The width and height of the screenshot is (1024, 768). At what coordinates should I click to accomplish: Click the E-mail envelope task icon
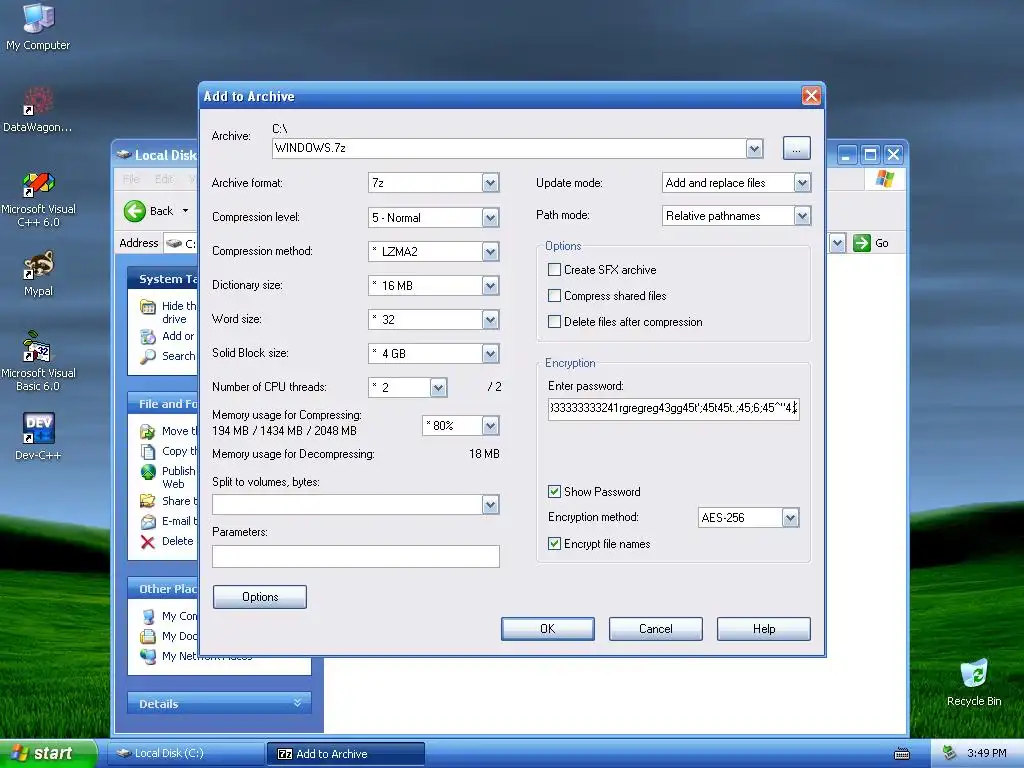[x=148, y=521]
